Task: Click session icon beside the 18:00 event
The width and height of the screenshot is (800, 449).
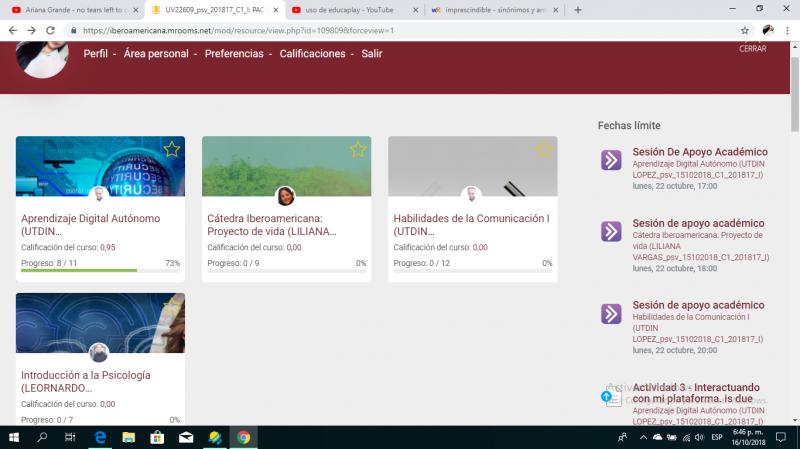Action: pos(611,232)
